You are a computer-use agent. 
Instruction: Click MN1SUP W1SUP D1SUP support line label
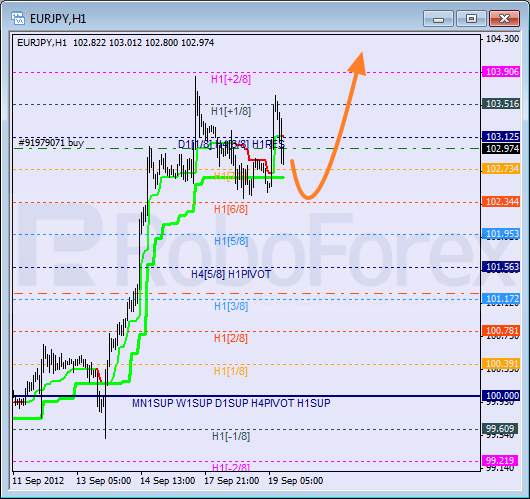[231, 403]
